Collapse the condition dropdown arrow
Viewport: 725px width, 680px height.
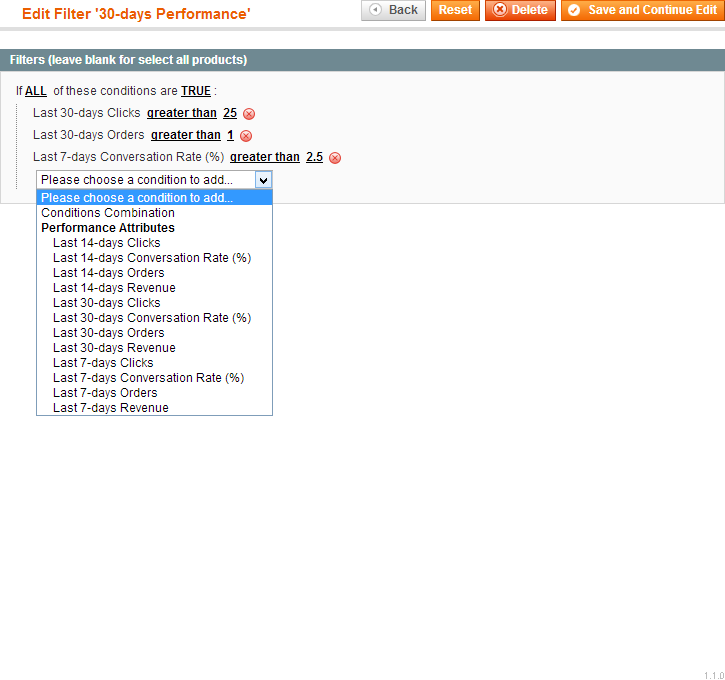pos(264,180)
